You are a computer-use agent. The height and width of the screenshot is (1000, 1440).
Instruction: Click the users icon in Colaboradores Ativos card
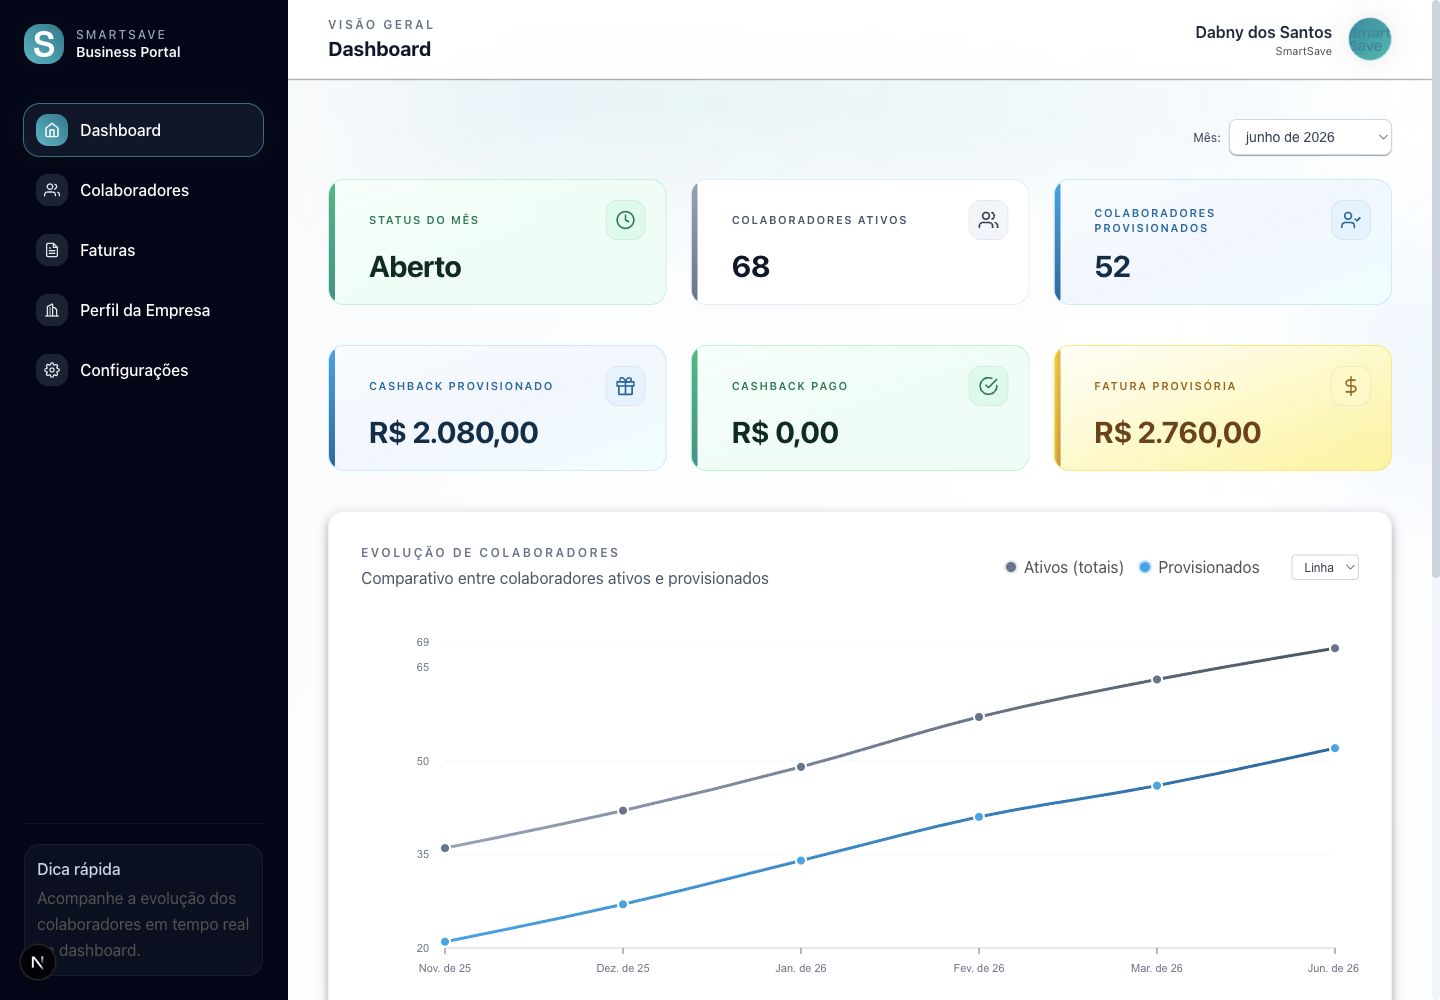coord(988,220)
